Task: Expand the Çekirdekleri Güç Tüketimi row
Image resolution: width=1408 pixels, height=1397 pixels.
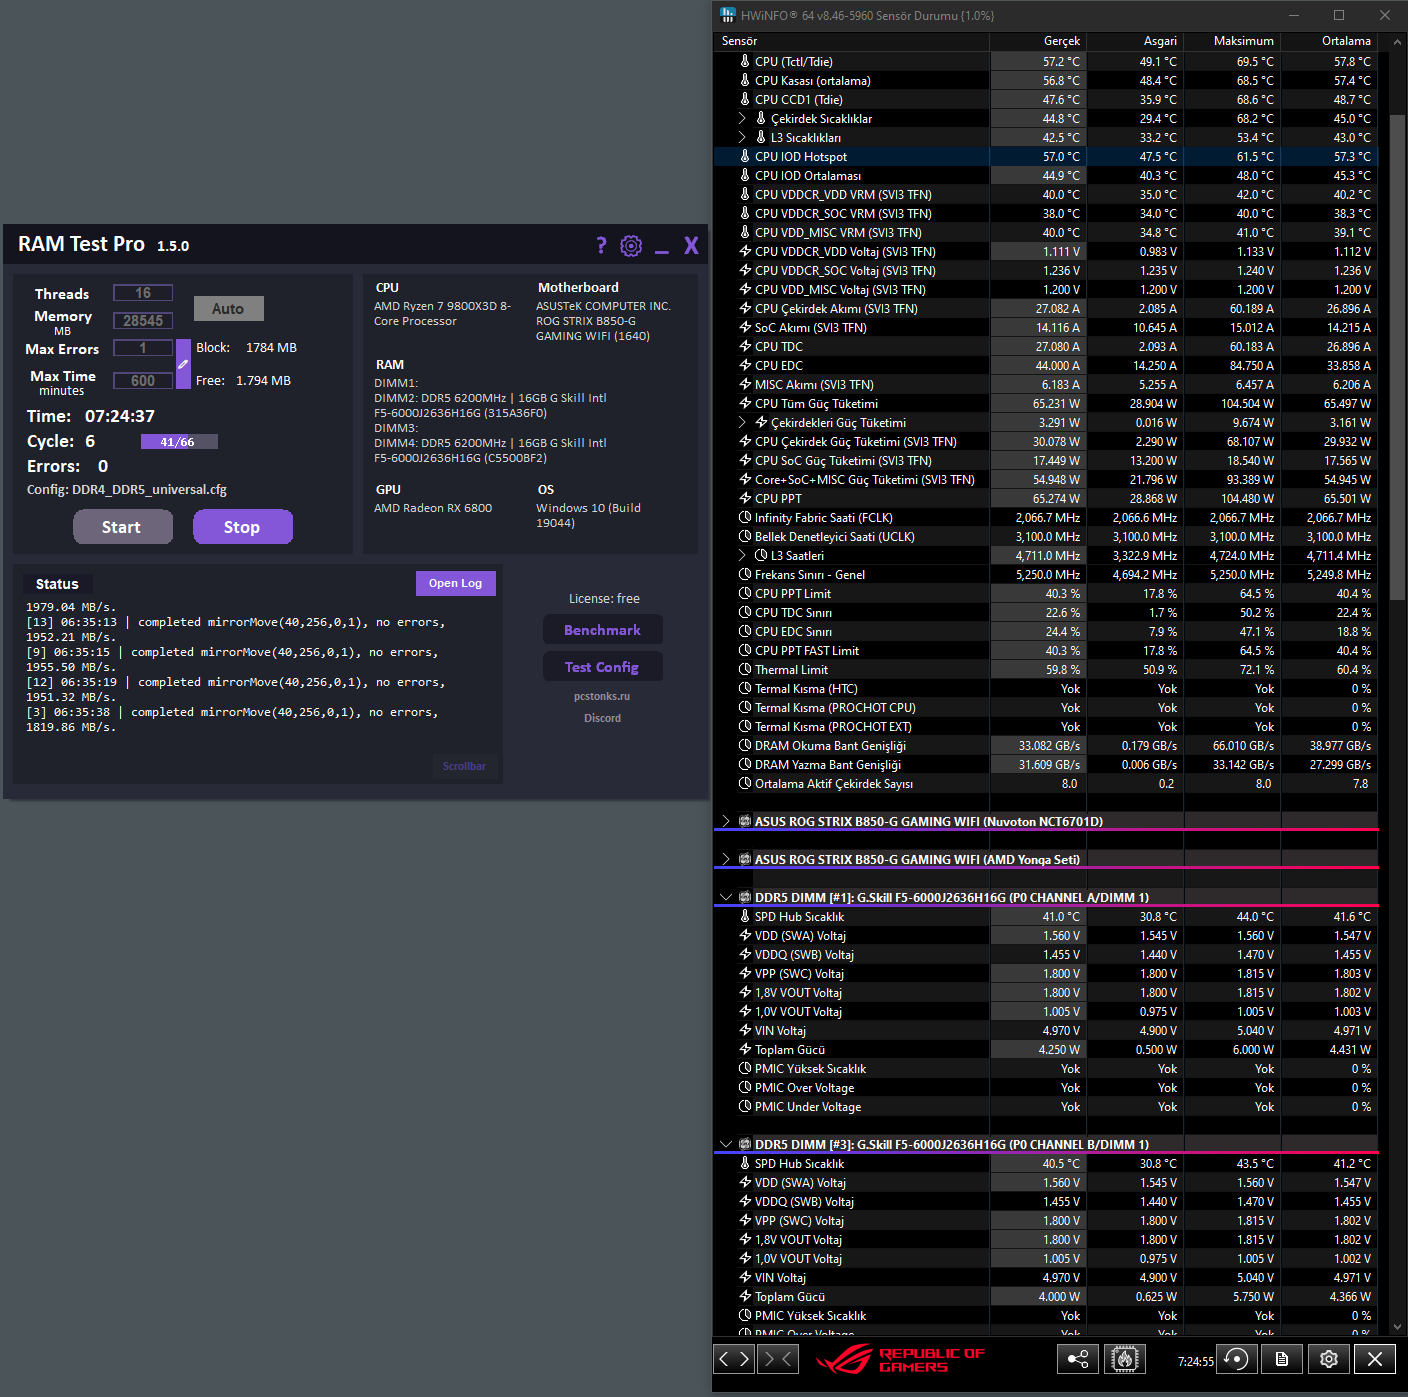Action: click(742, 422)
